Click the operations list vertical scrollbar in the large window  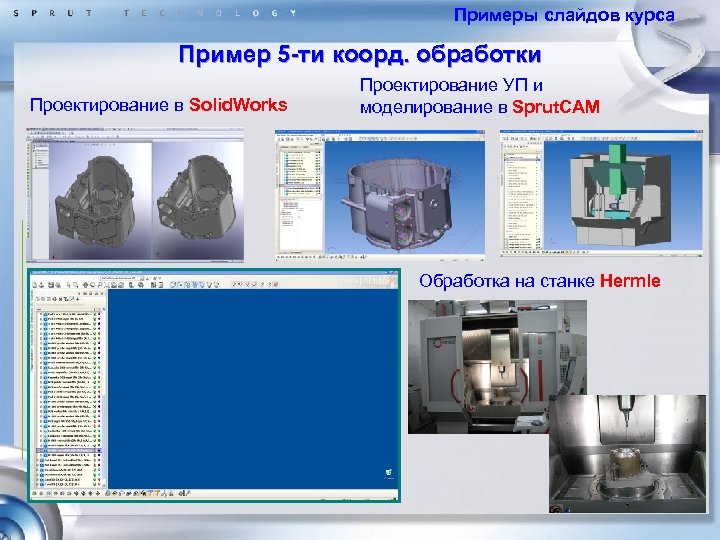[105, 397]
